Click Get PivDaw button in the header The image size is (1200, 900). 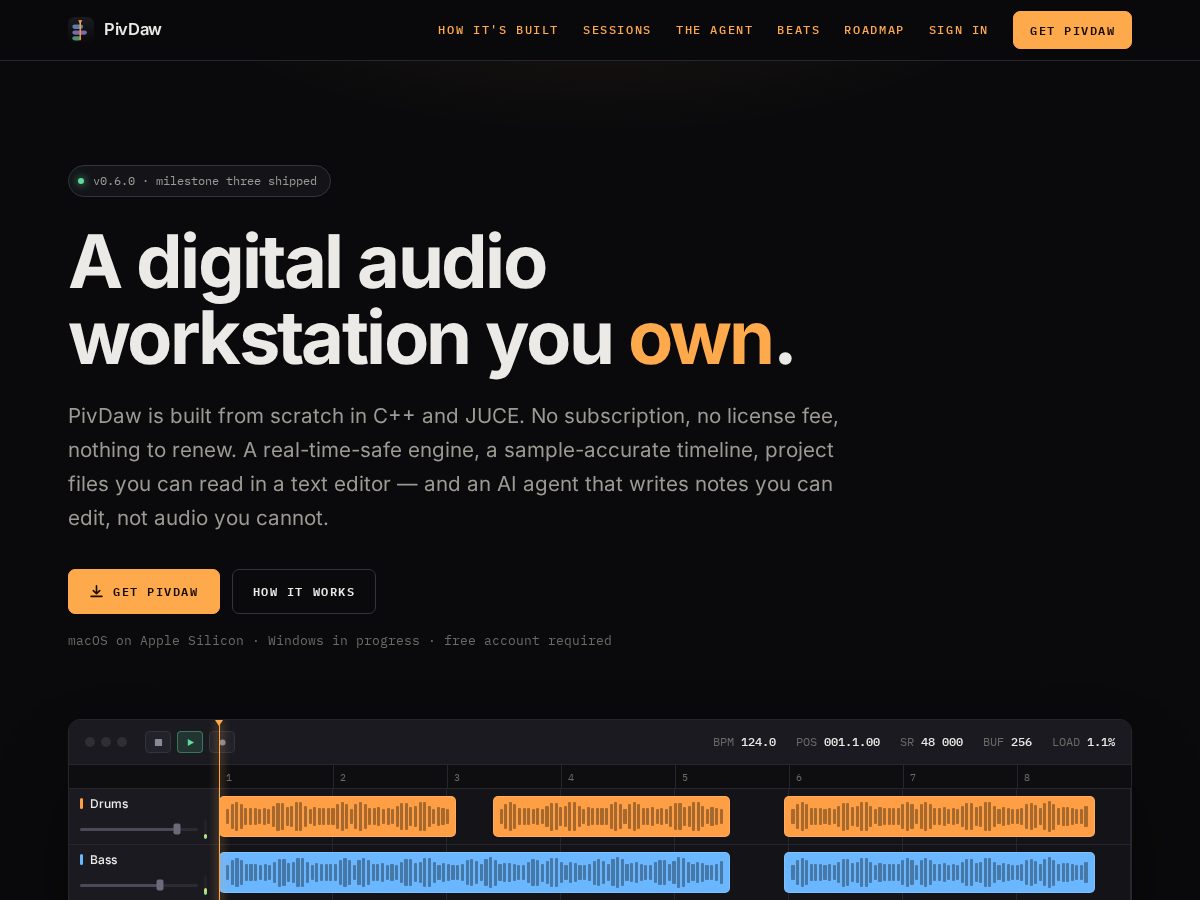point(1072,30)
